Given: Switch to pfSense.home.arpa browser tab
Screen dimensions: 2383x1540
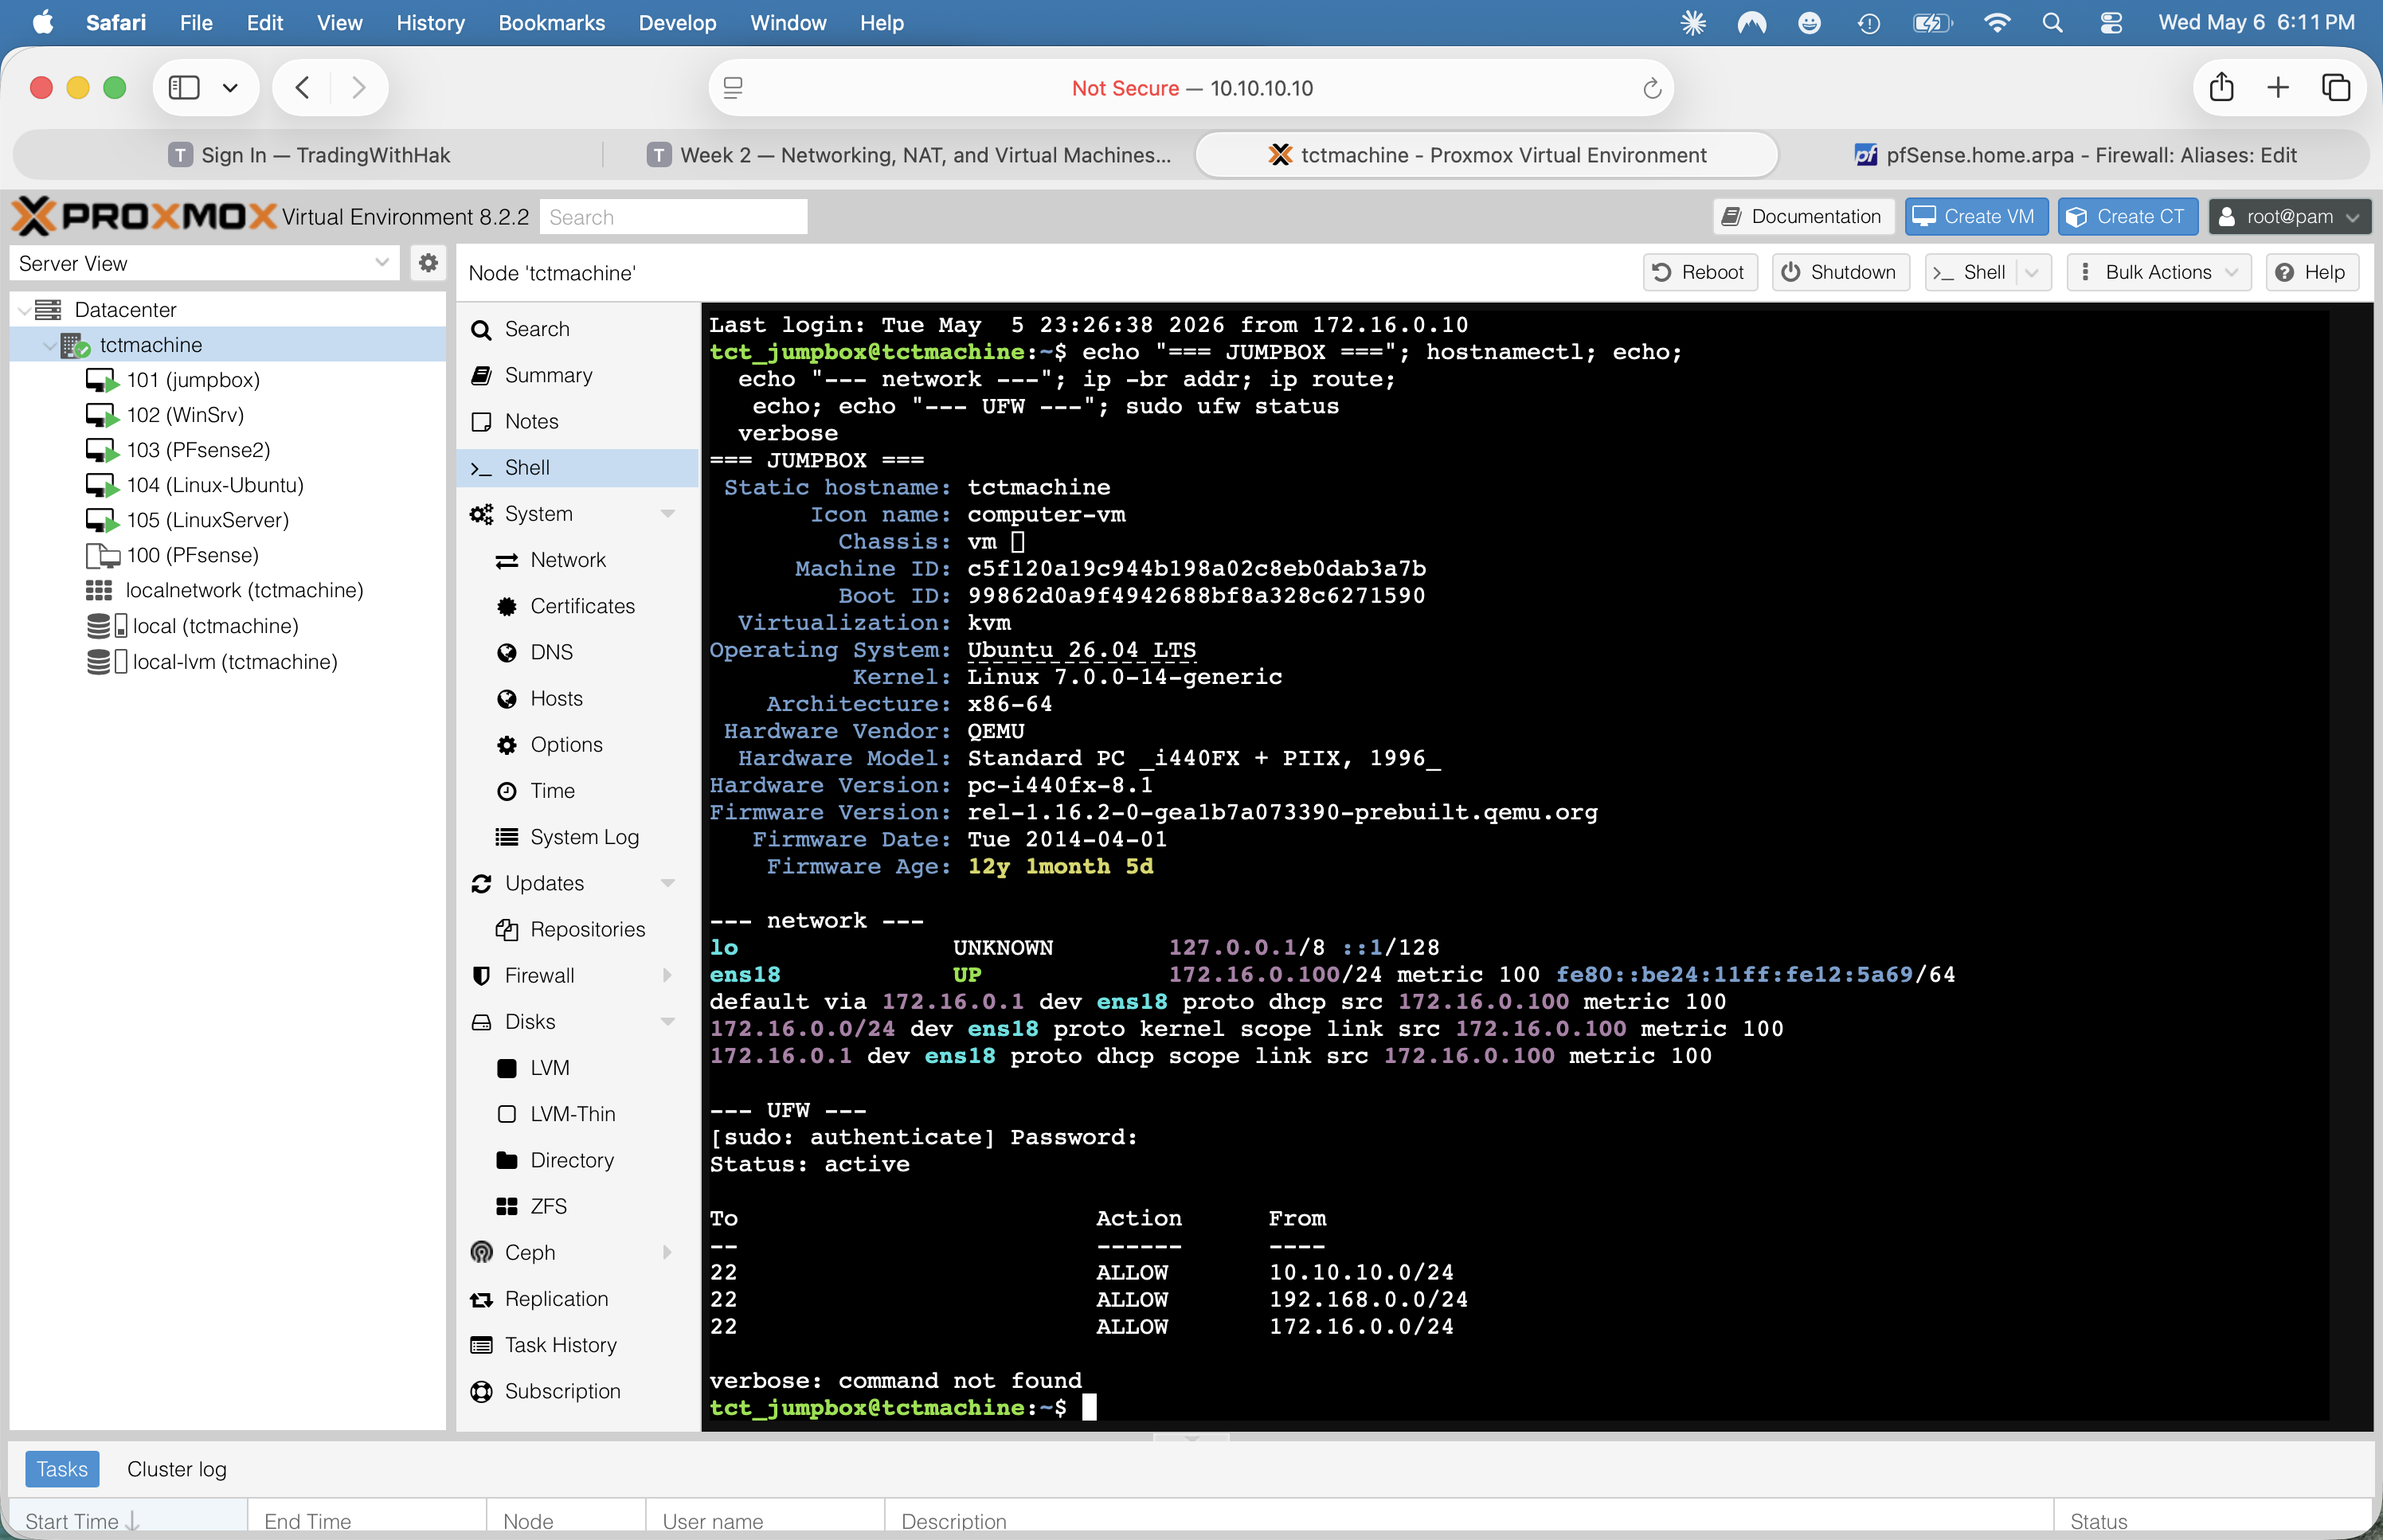Looking at the screenshot, I should point(2075,155).
